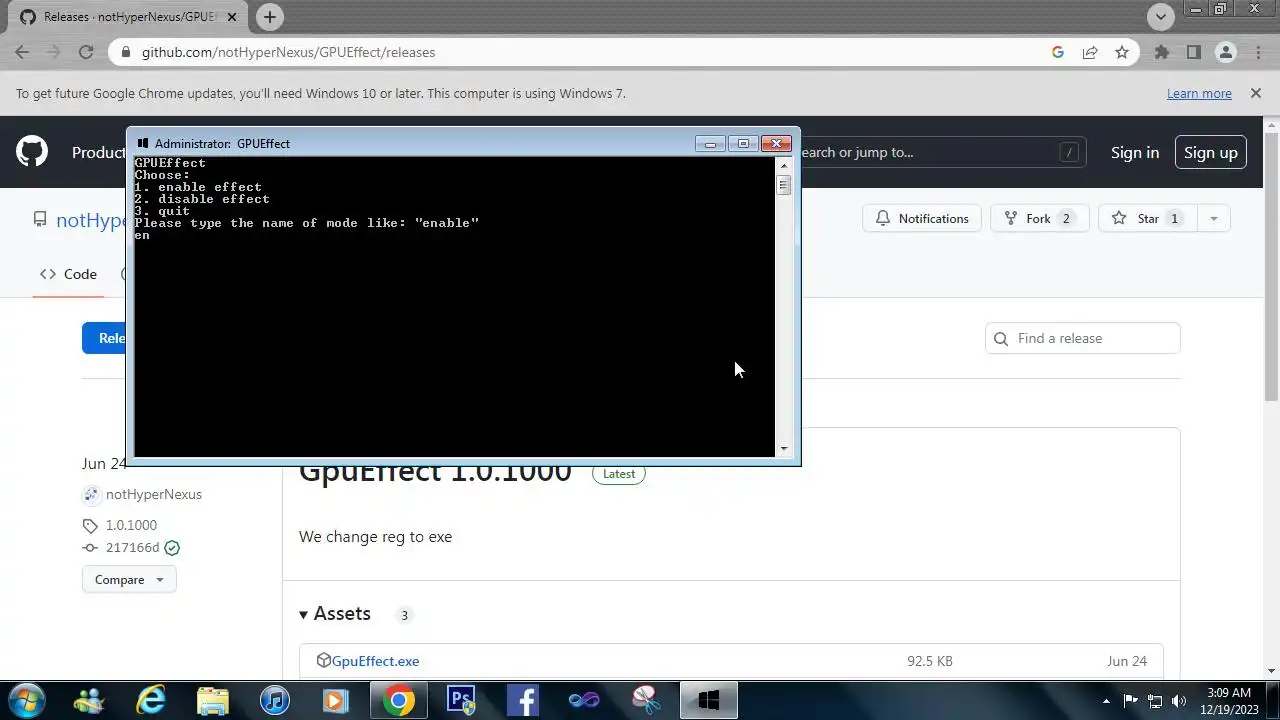Click the site lock icon
1280x720 pixels.
tap(125, 52)
